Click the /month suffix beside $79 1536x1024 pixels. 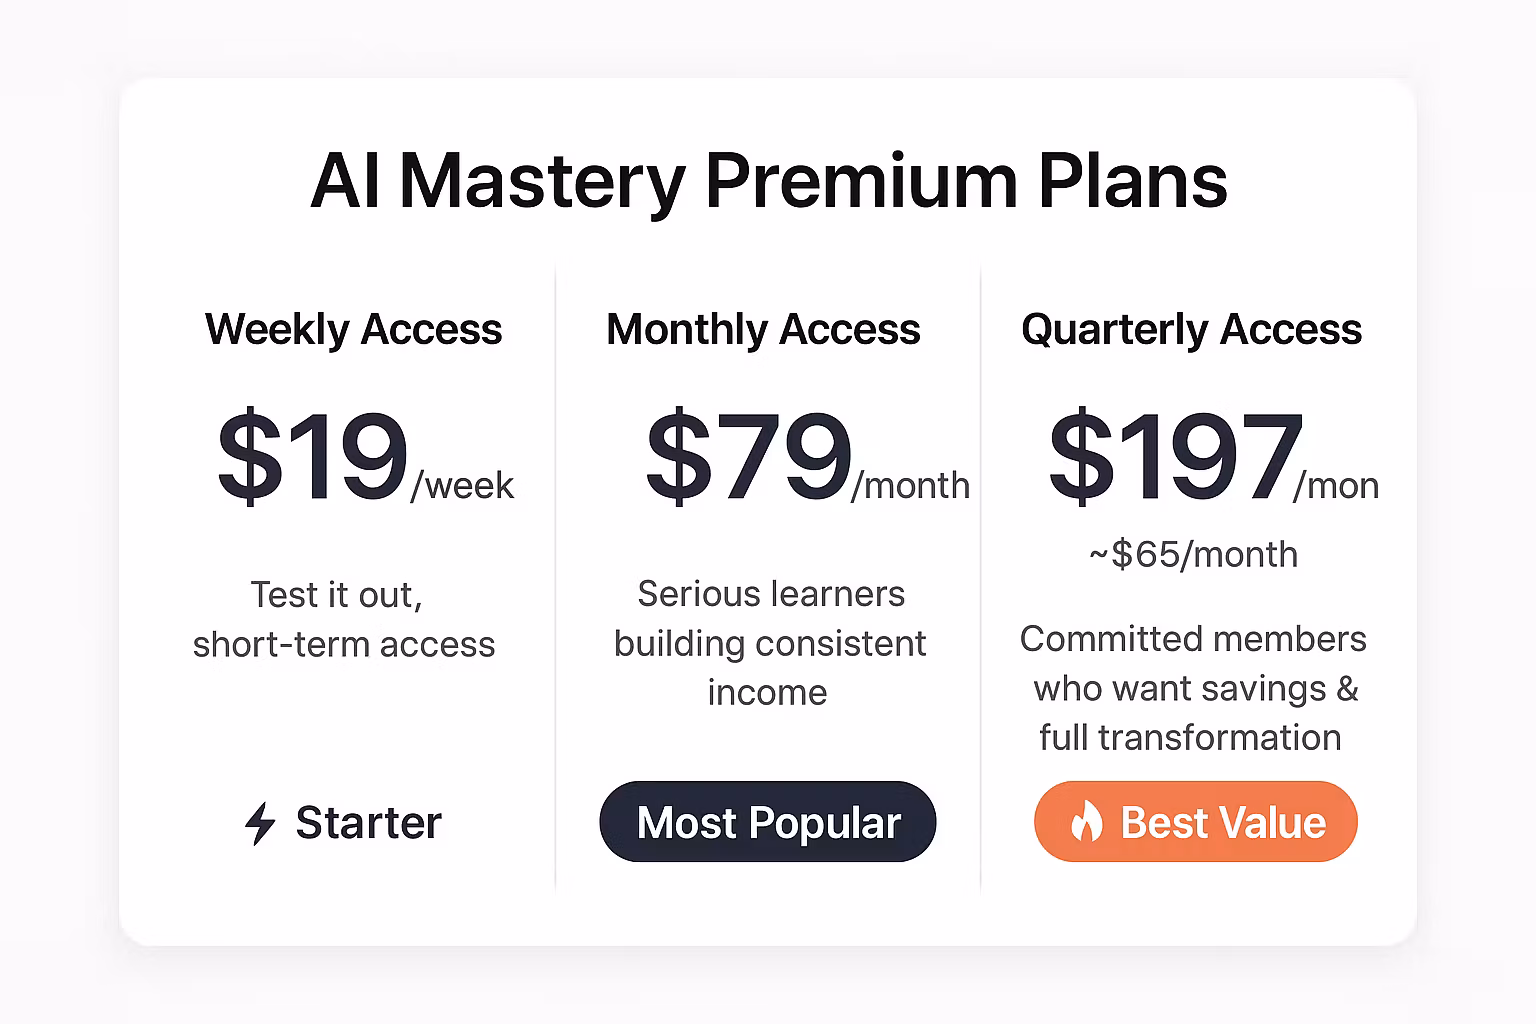pyautogui.click(x=910, y=486)
